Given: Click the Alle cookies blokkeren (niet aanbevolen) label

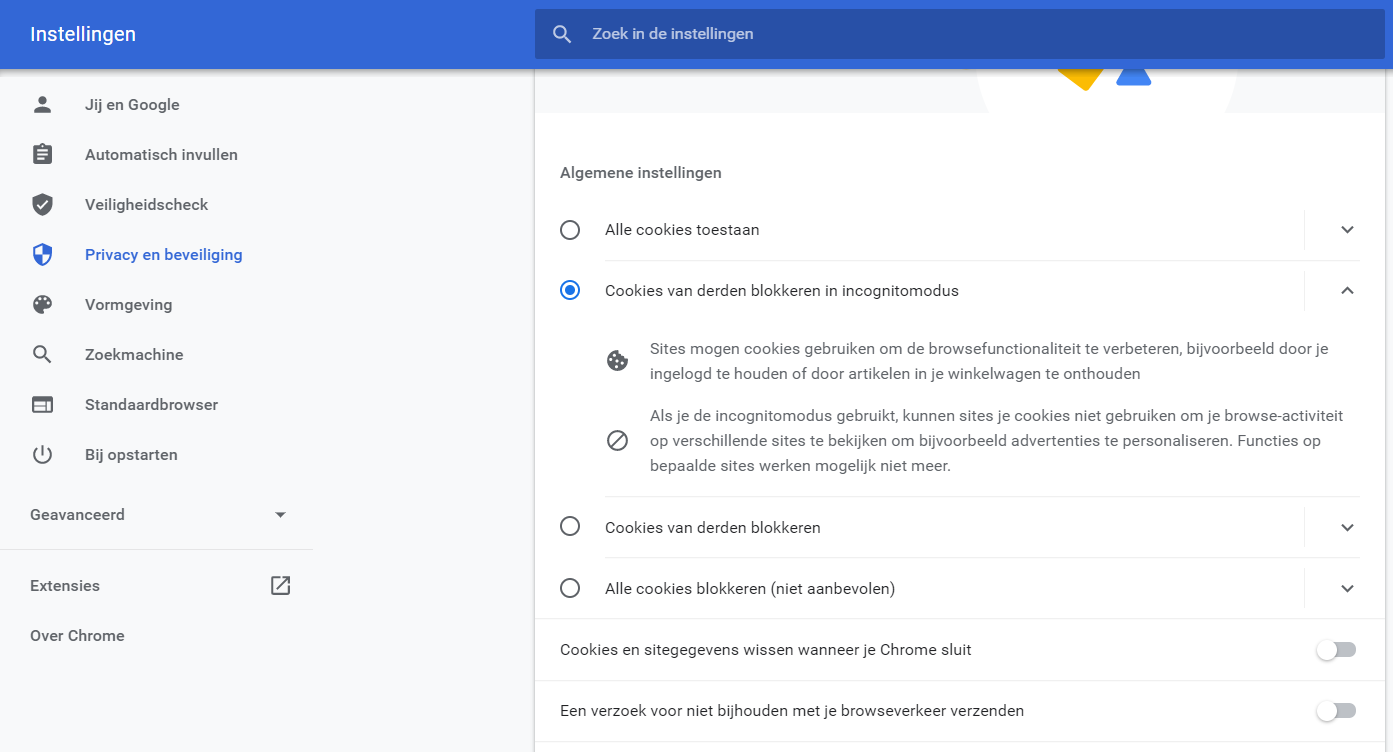Looking at the screenshot, I should click(x=750, y=588).
